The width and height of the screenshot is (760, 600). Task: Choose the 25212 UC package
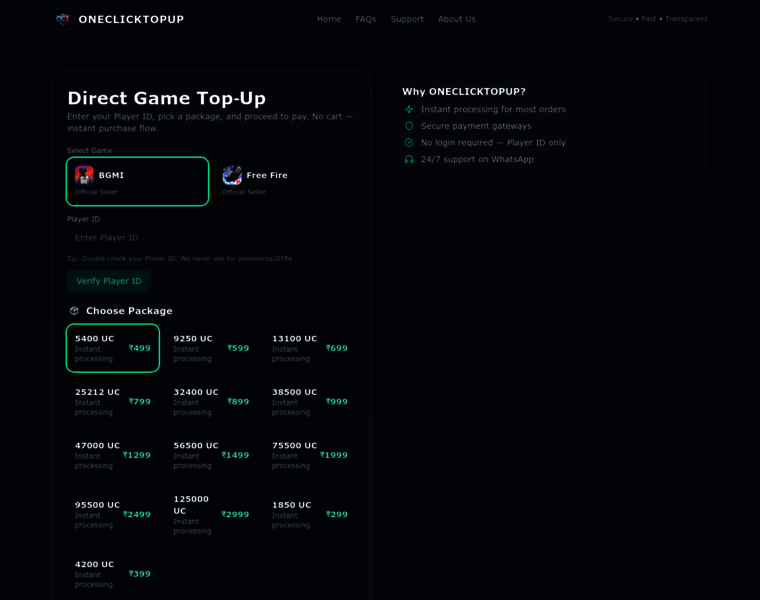[113, 401]
